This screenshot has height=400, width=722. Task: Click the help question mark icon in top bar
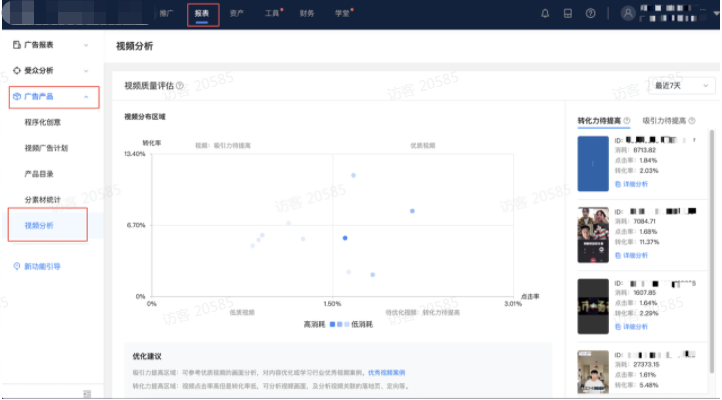click(591, 14)
